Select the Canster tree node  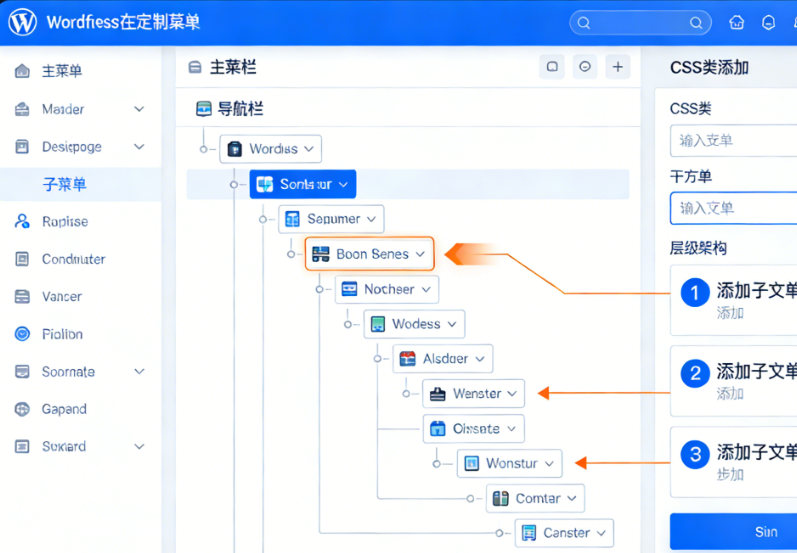pyautogui.click(x=564, y=533)
